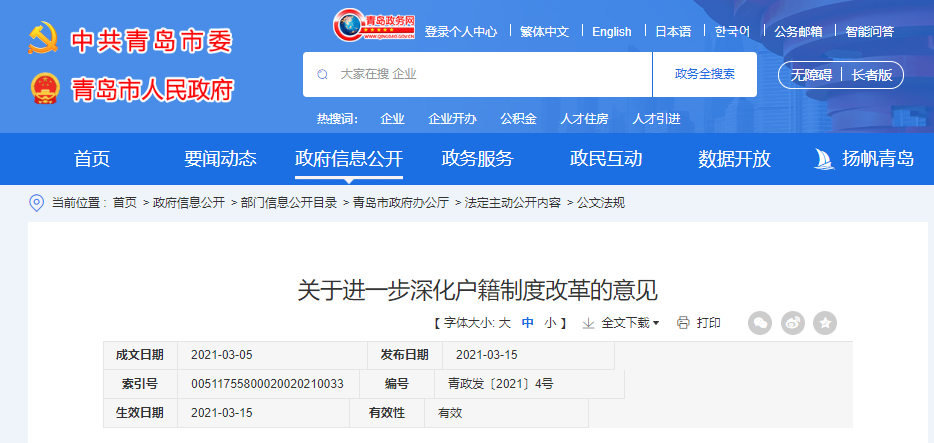Viewport: 934px width, 443px height.
Task: Click breadcrumb 青岛市政府办公厅
Action: tap(401, 203)
